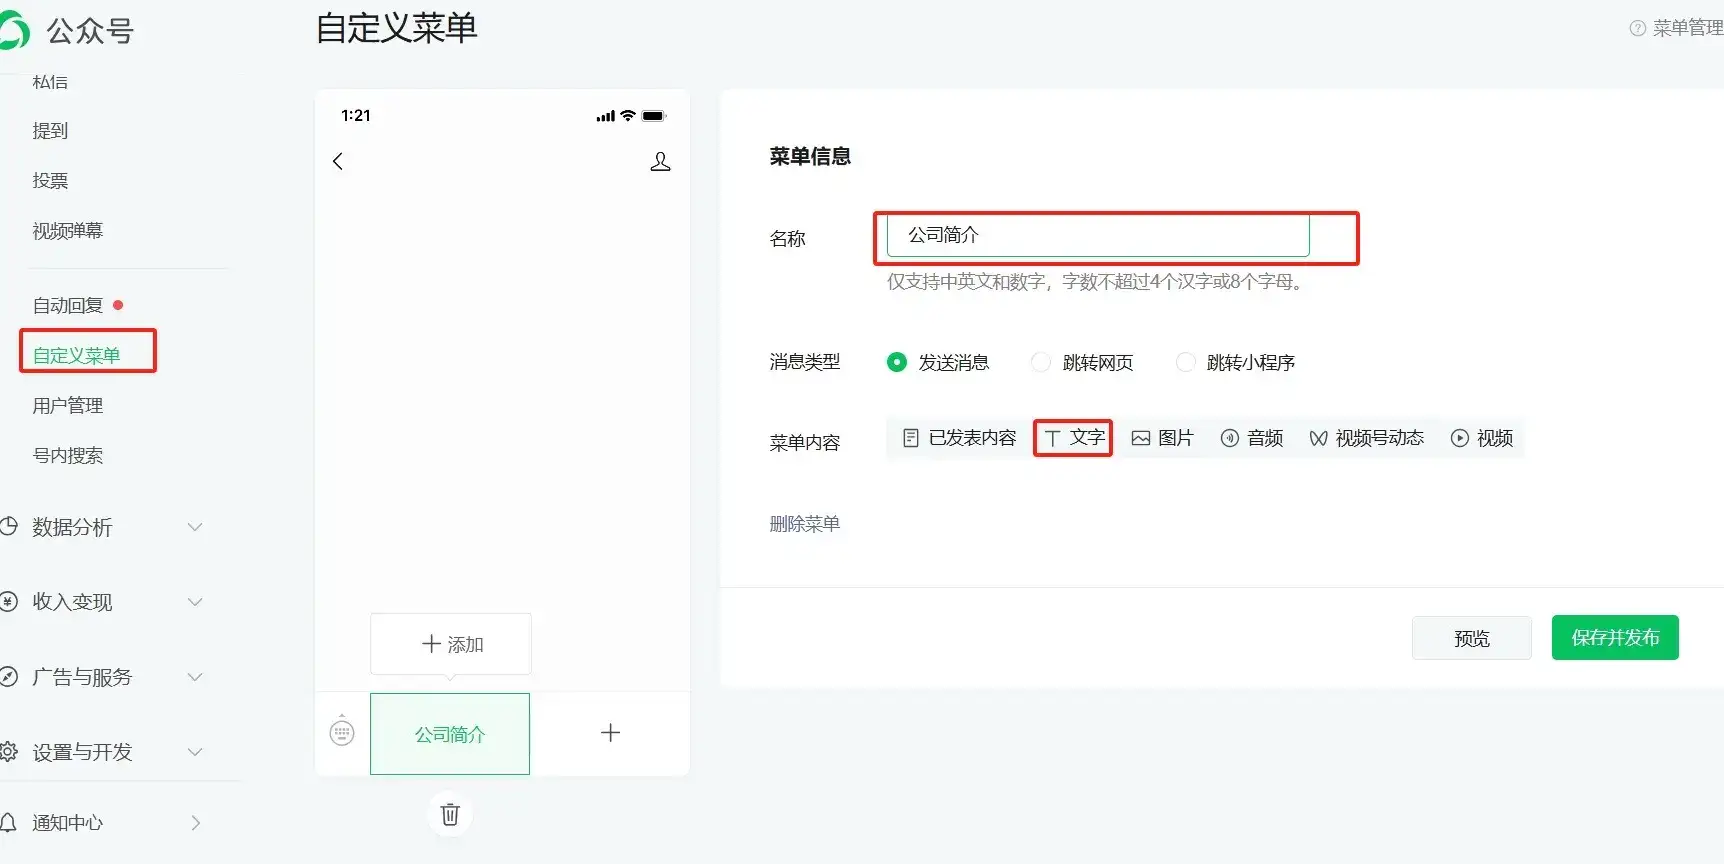The image size is (1724, 864).
Task: Click the 数据分析 label
Action: pyautogui.click(x=72, y=527)
